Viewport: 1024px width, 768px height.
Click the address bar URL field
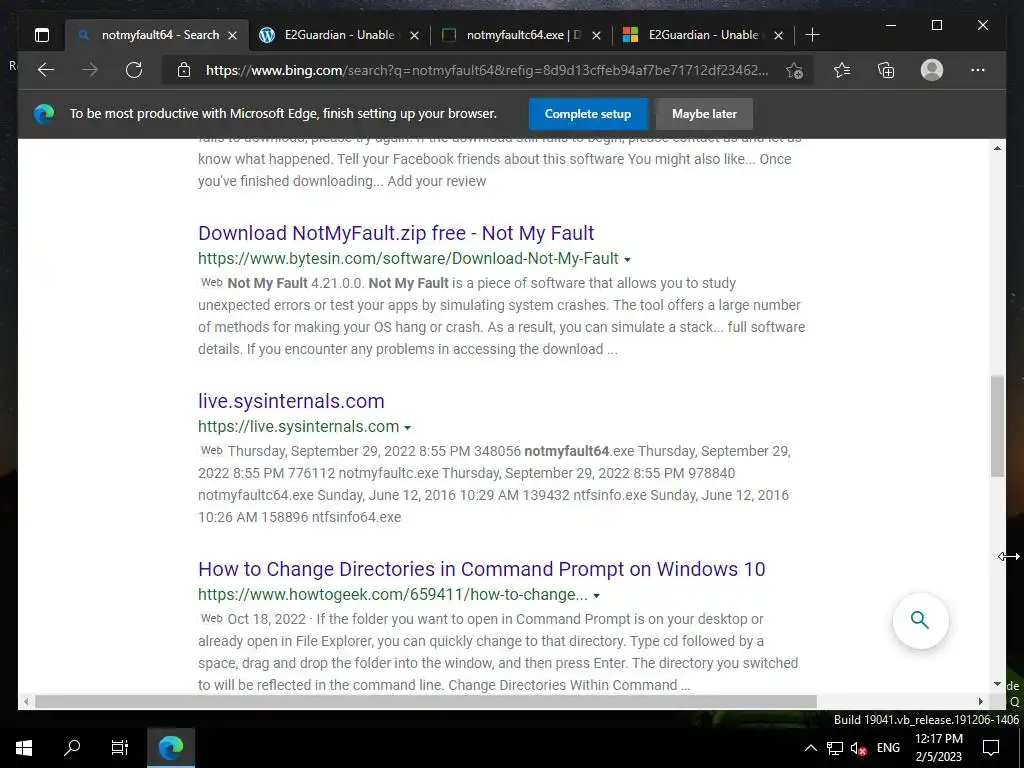487,70
